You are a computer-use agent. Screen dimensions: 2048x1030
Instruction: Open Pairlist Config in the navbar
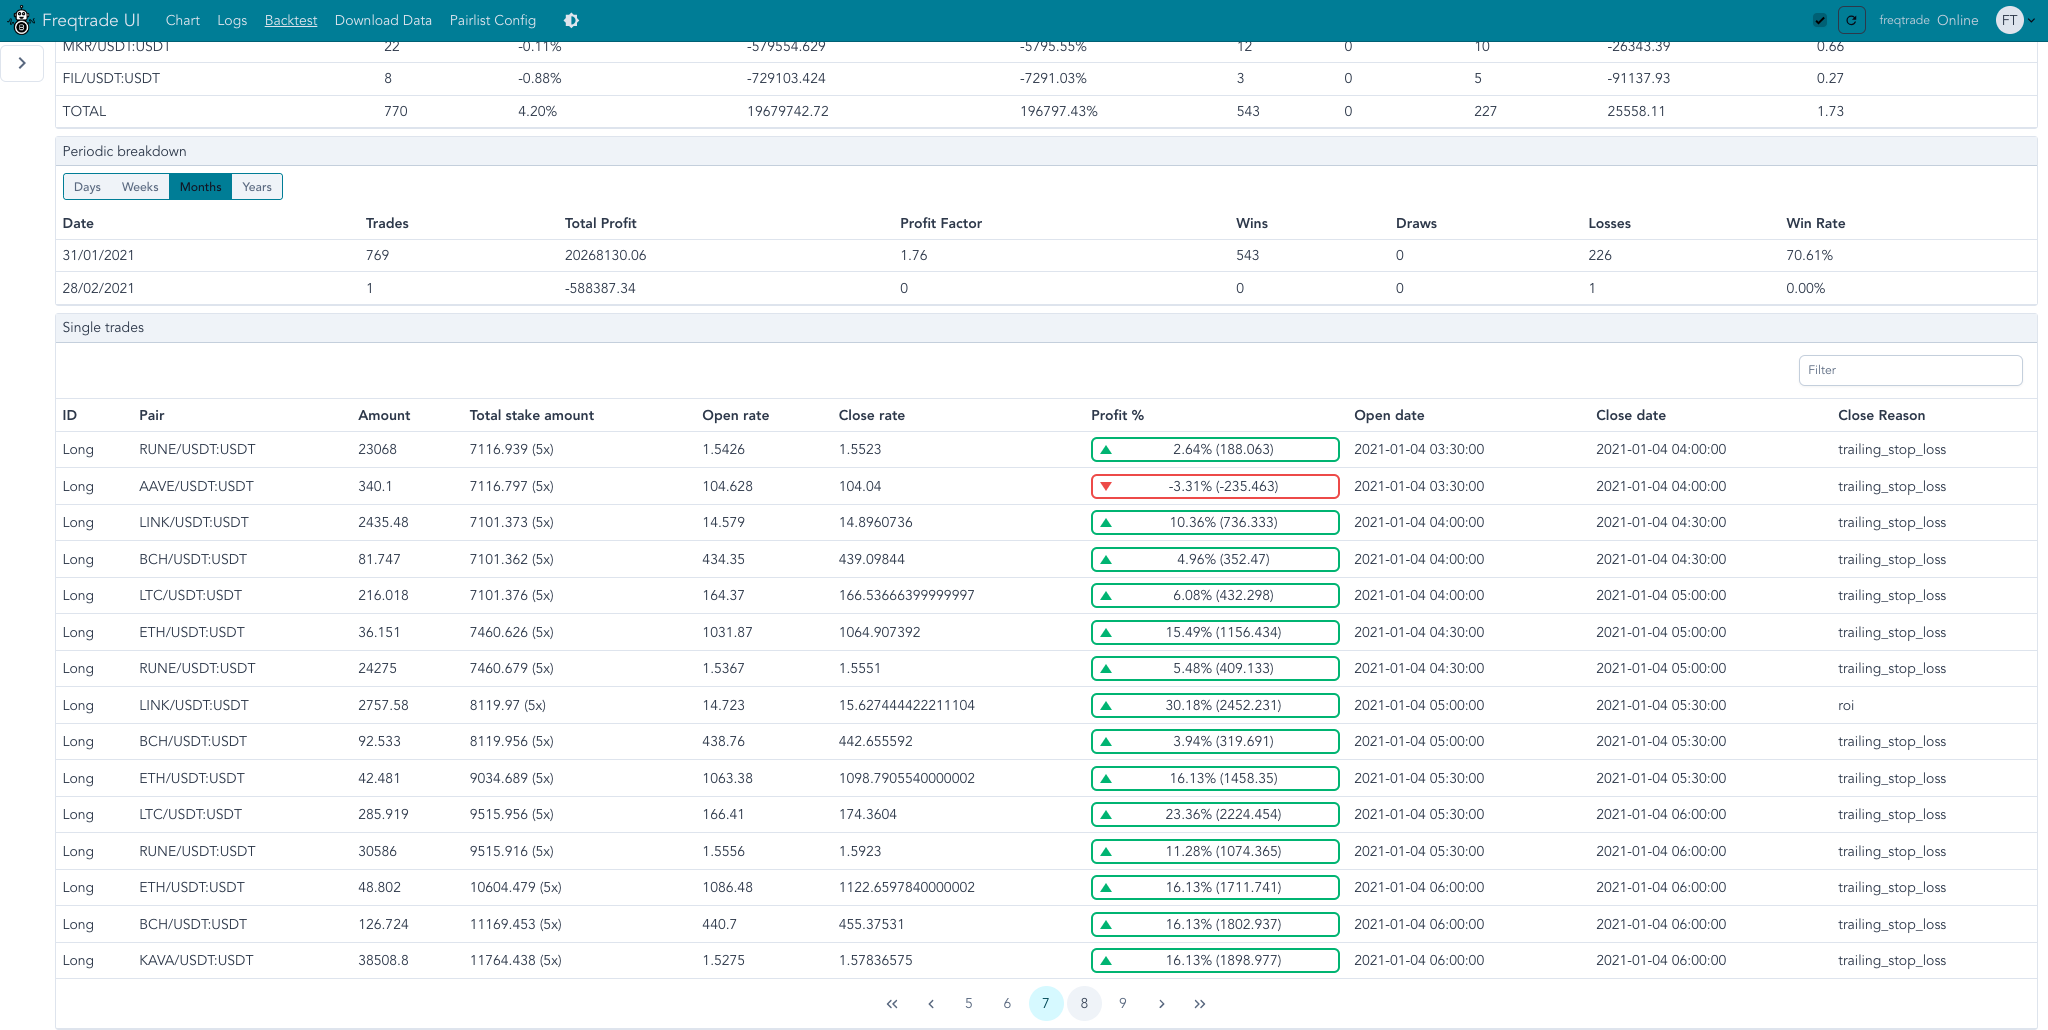(492, 20)
